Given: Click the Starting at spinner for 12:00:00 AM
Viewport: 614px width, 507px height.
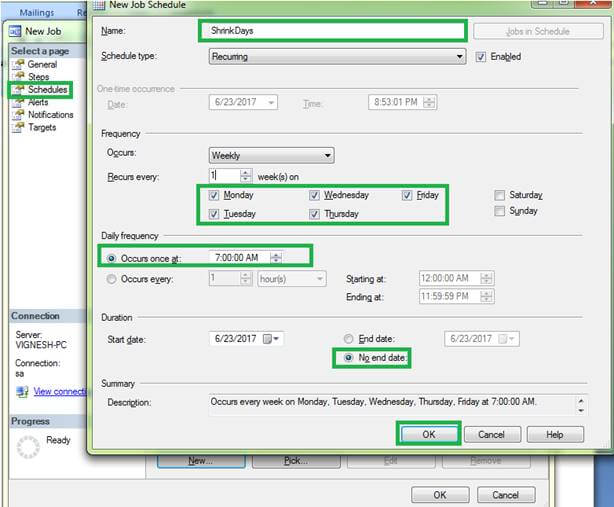Looking at the screenshot, I should click(486, 278).
